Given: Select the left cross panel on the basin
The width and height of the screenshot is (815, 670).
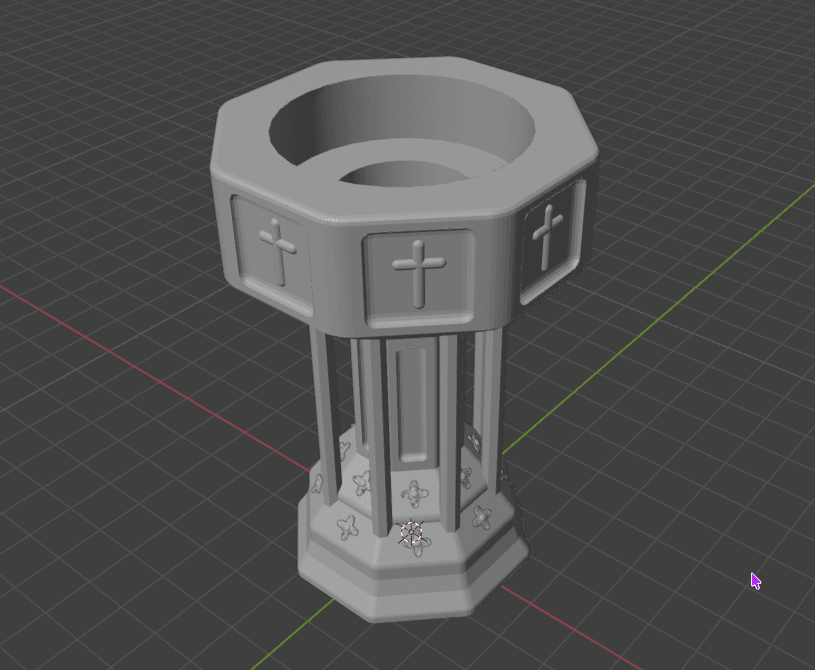Looking at the screenshot, I should 272,253.
